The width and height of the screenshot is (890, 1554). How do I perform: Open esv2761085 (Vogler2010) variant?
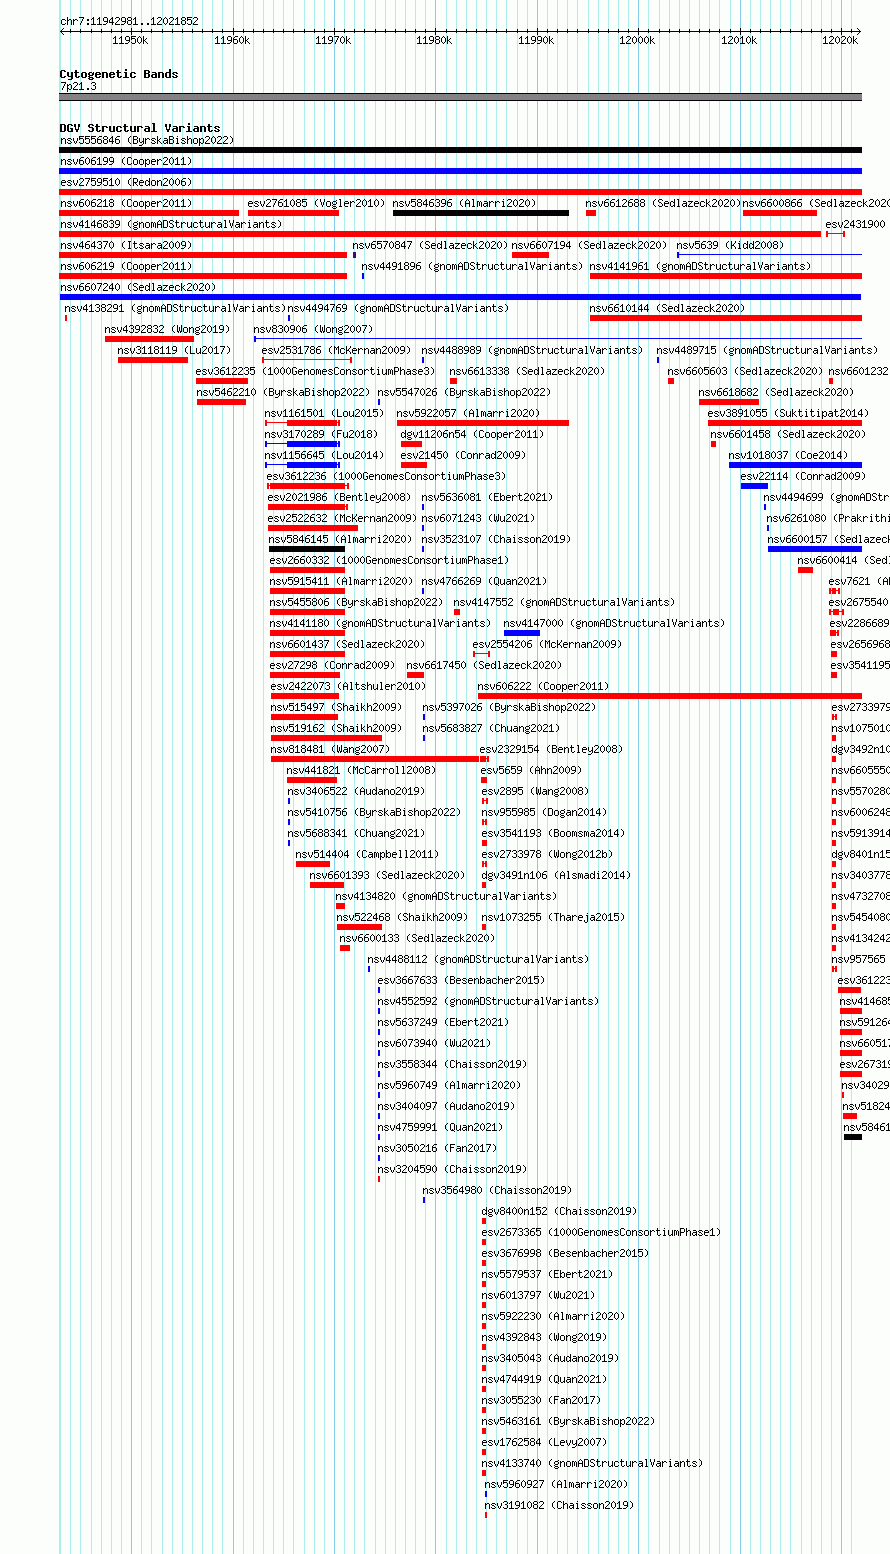tap(316, 204)
